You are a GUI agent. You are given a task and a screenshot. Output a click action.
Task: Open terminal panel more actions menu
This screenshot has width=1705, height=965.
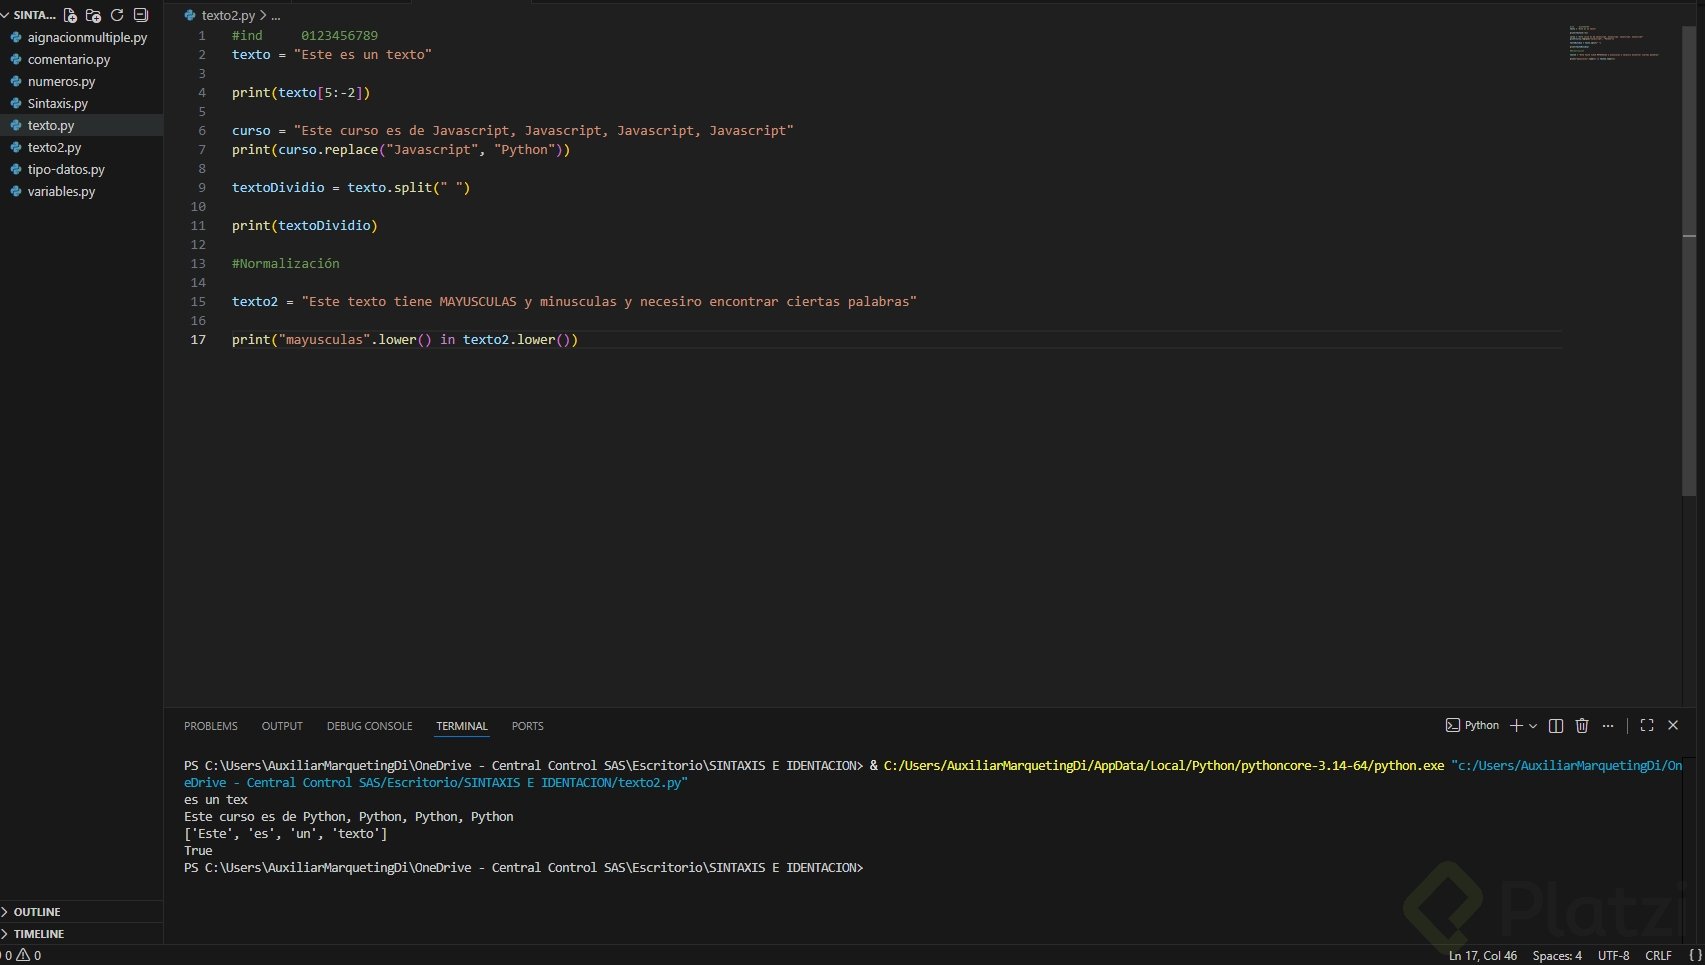point(1608,726)
